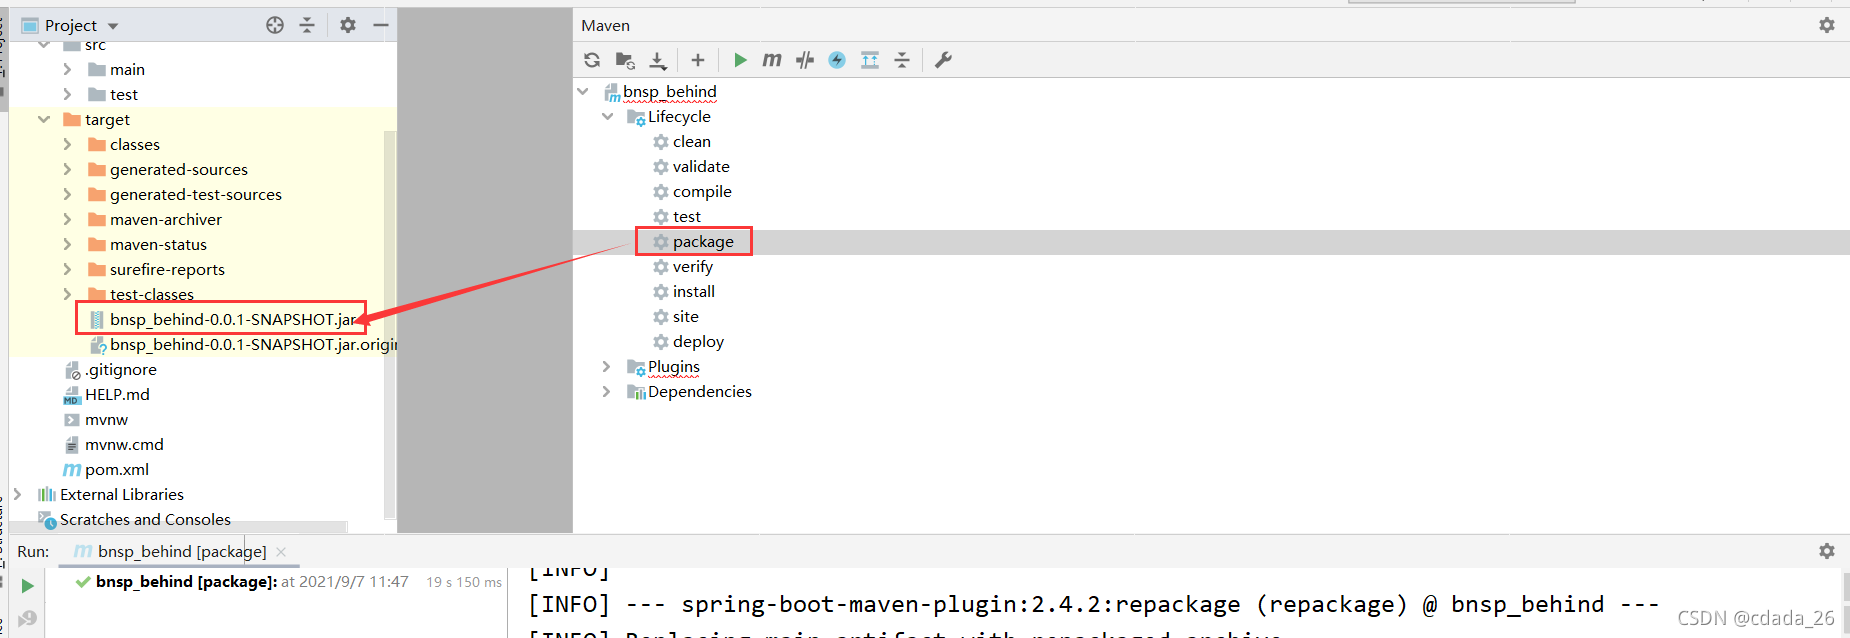1850x638 pixels.
Task: Reload all Maven projects
Action: [x=592, y=60]
